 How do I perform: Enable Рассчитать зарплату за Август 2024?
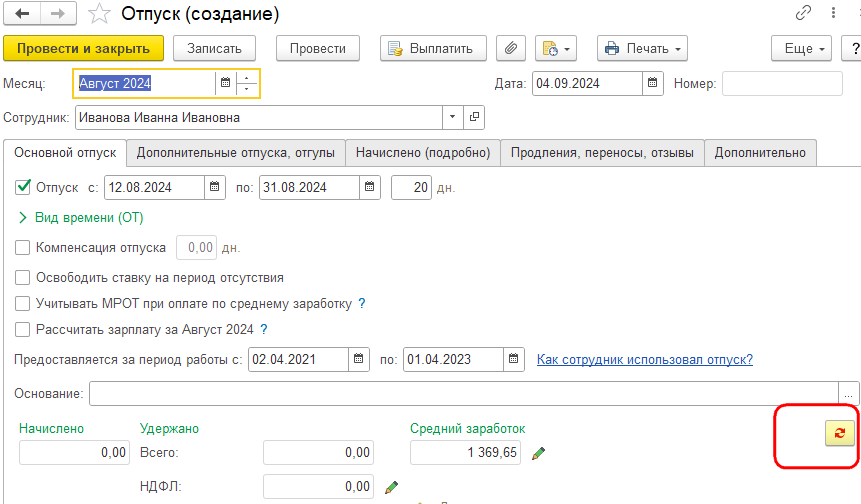tap(23, 329)
